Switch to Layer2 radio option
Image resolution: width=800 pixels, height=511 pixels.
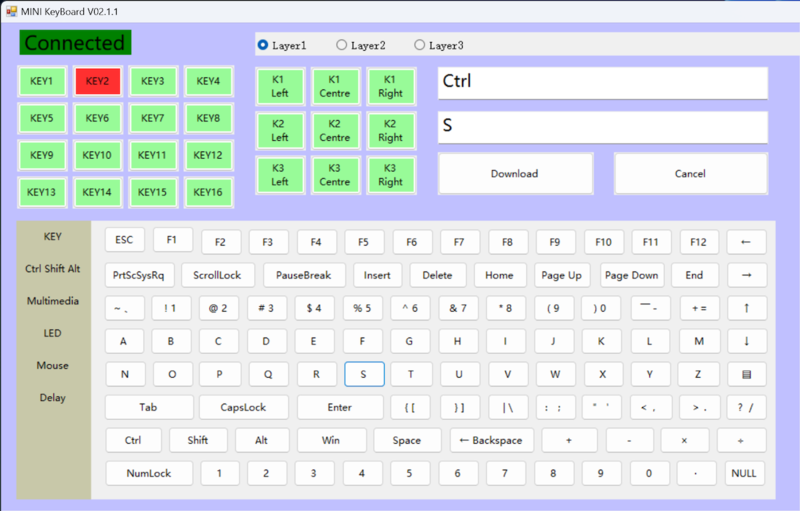pos(342,45)
